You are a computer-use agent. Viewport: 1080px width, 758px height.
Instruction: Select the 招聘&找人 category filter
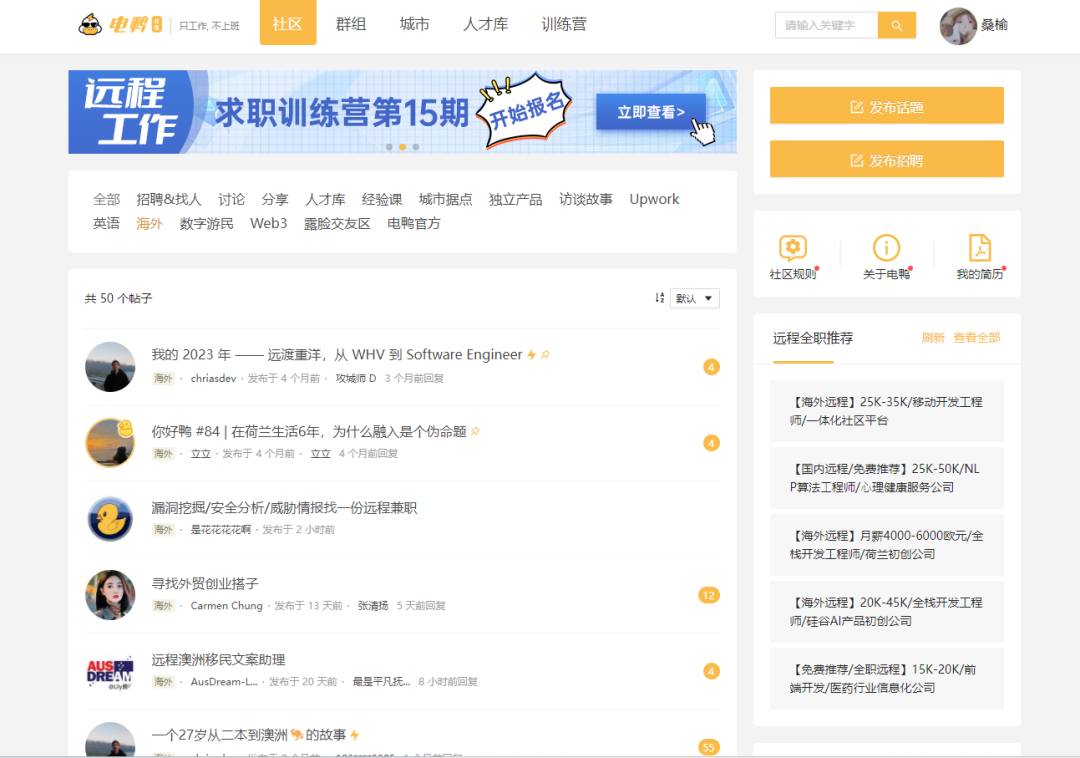click(x=169, y=200)
